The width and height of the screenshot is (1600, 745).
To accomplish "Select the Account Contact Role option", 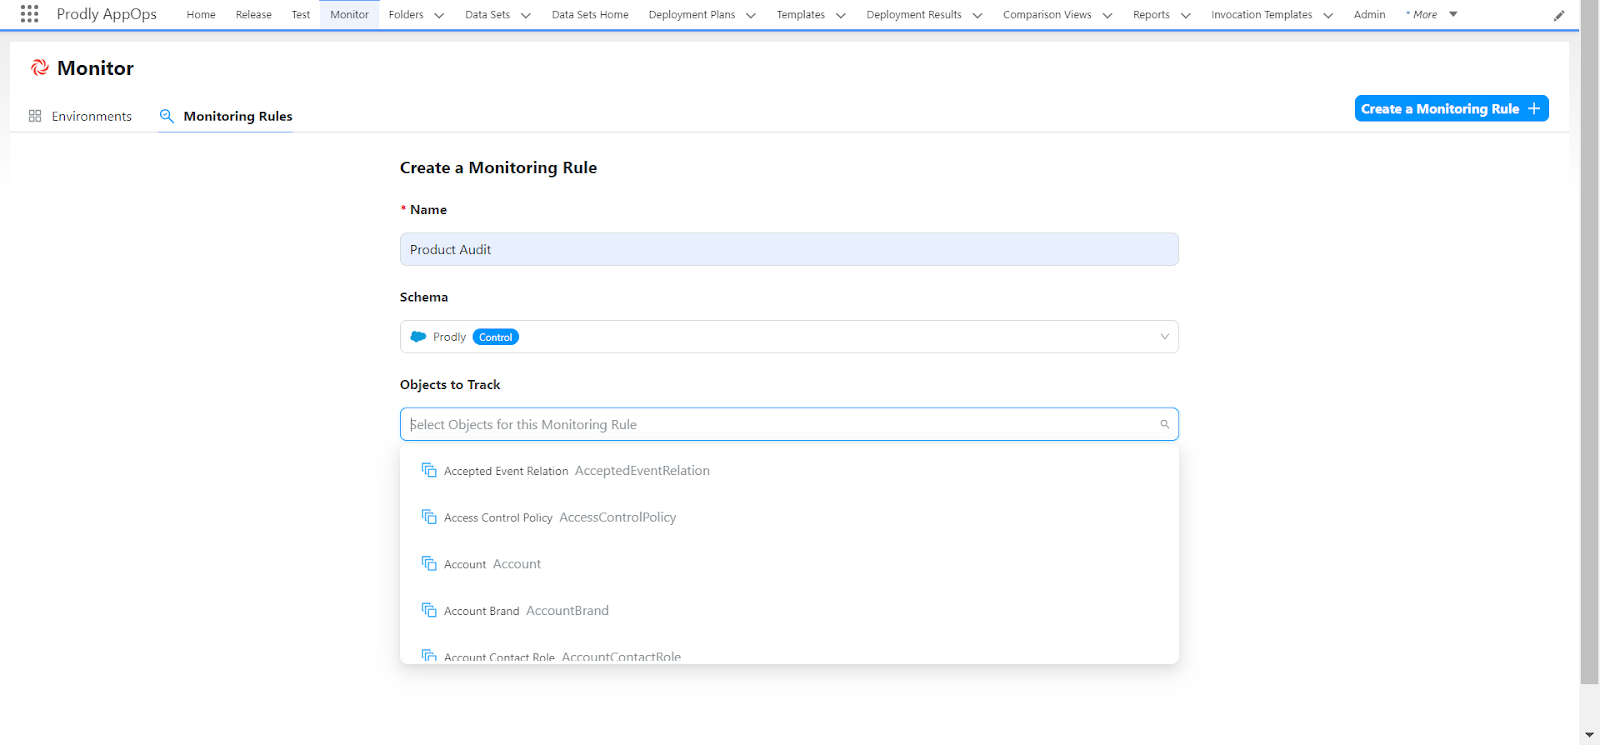I will pyautogui.click(x=789, y=655).
